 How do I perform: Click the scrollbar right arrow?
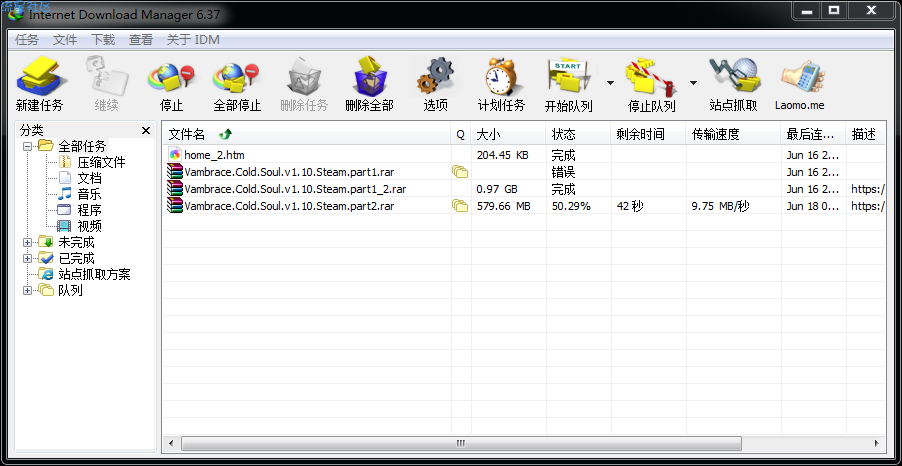pyautogui.click(x=877, y=443)
